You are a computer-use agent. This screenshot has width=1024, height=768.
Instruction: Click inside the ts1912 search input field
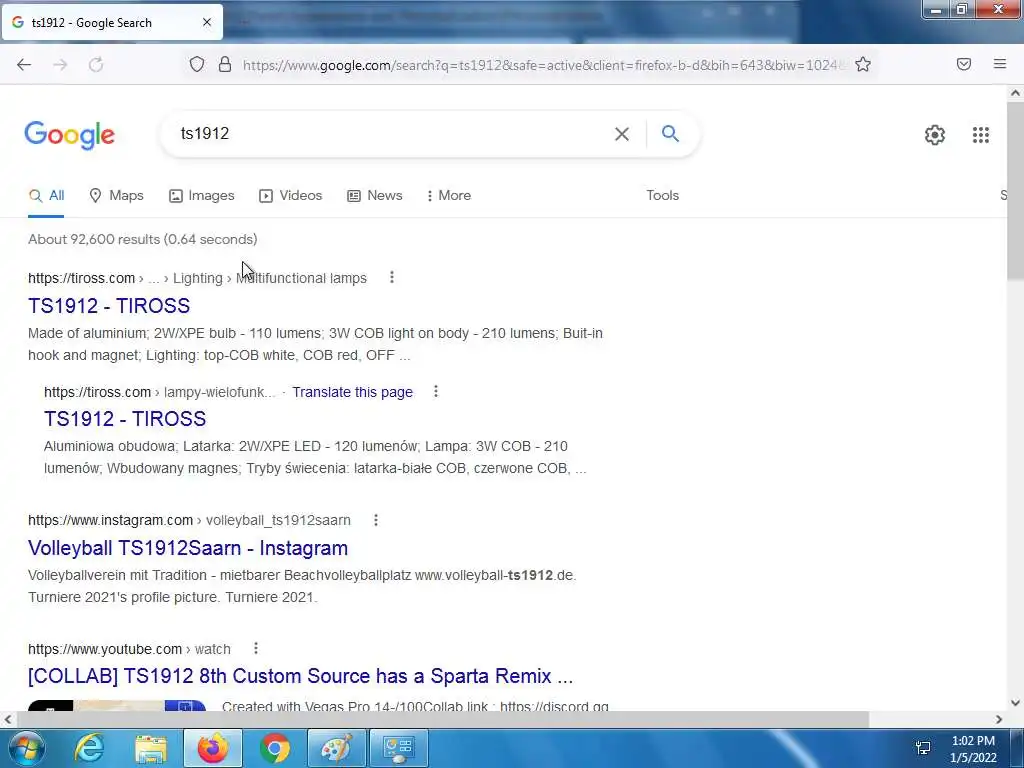pos(392,134)
